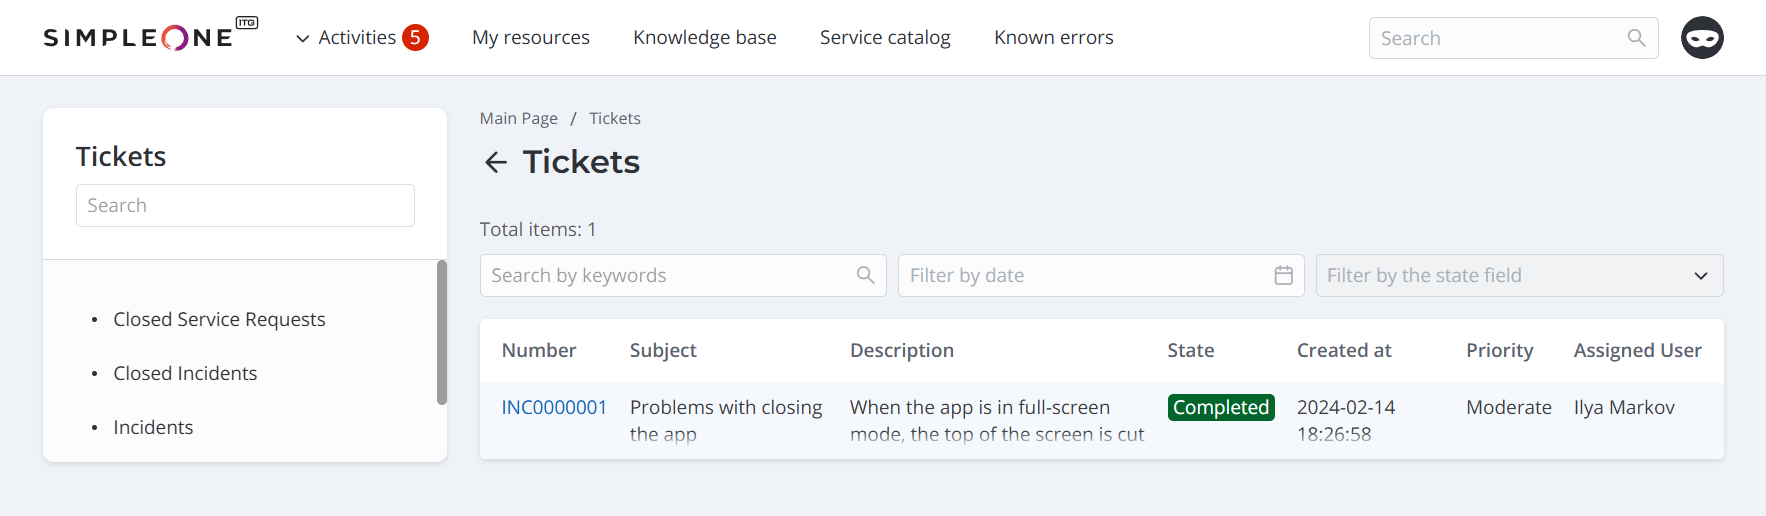Image resolution: width=1766 pixels, height=516 pixels.
Task: Select Closed Incidents in the sidebar list
Action: pos(185,373)
